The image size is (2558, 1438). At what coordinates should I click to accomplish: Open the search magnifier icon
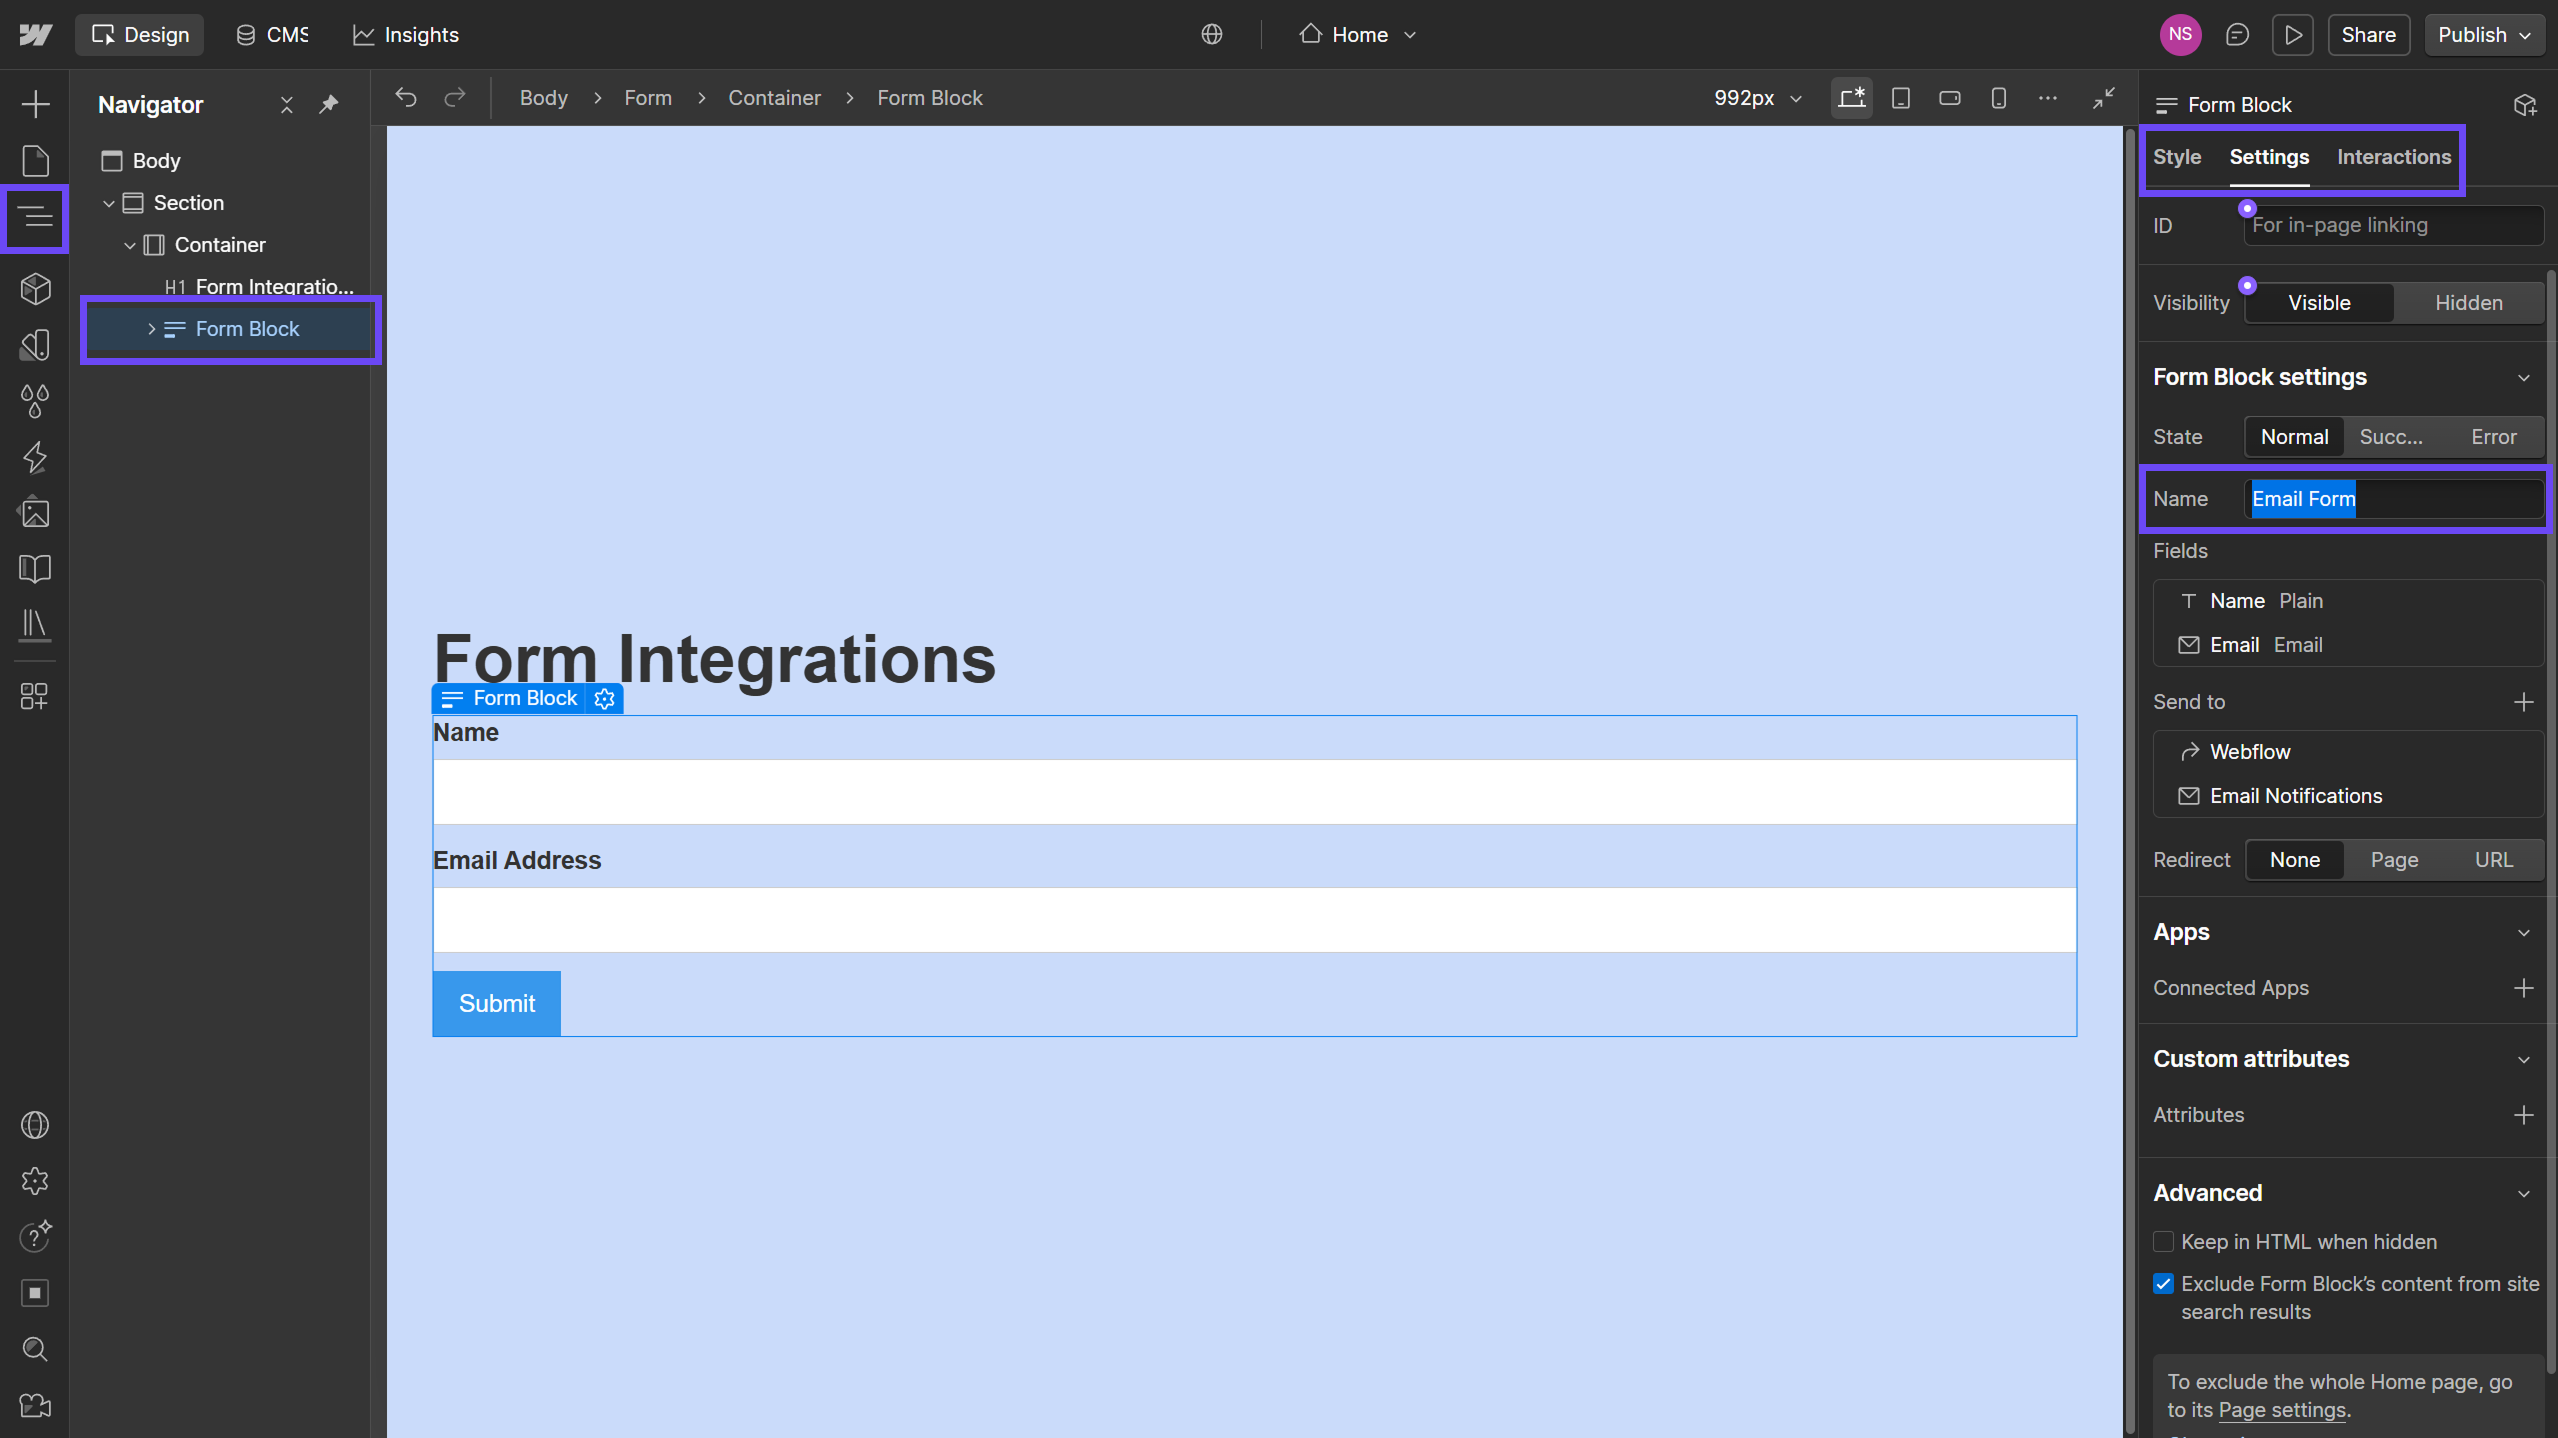[35, 1349]
